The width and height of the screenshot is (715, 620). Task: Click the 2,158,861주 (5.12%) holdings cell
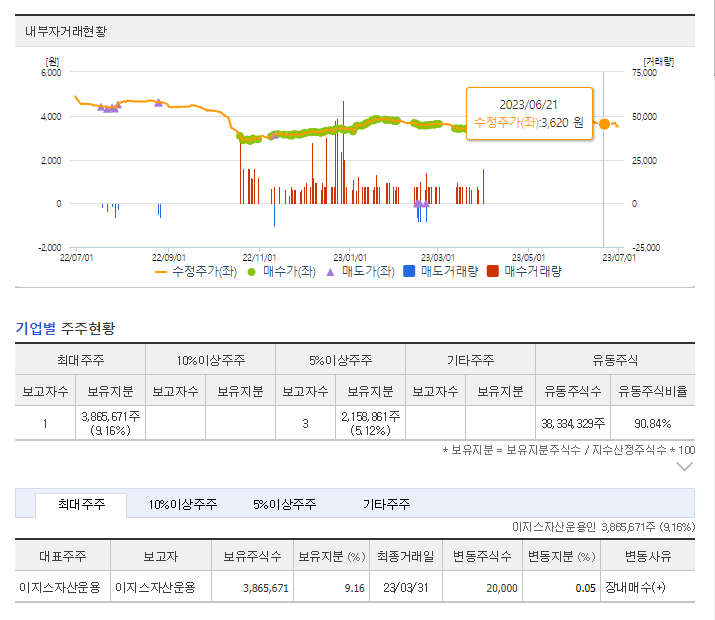tap(370, 423)
